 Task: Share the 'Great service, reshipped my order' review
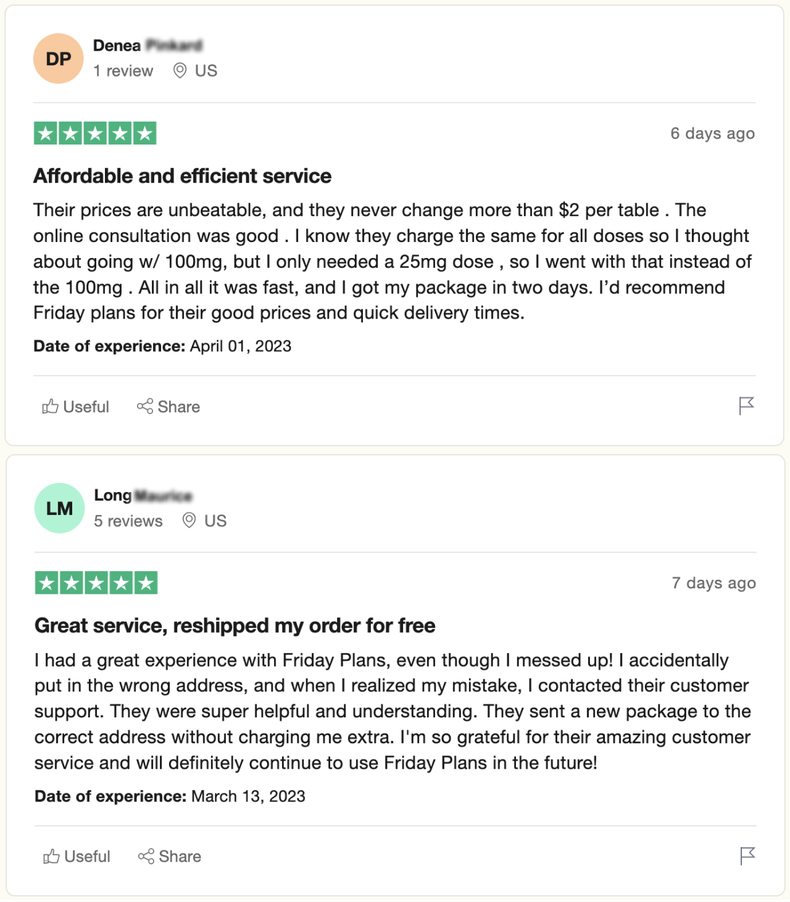[168, 856]
